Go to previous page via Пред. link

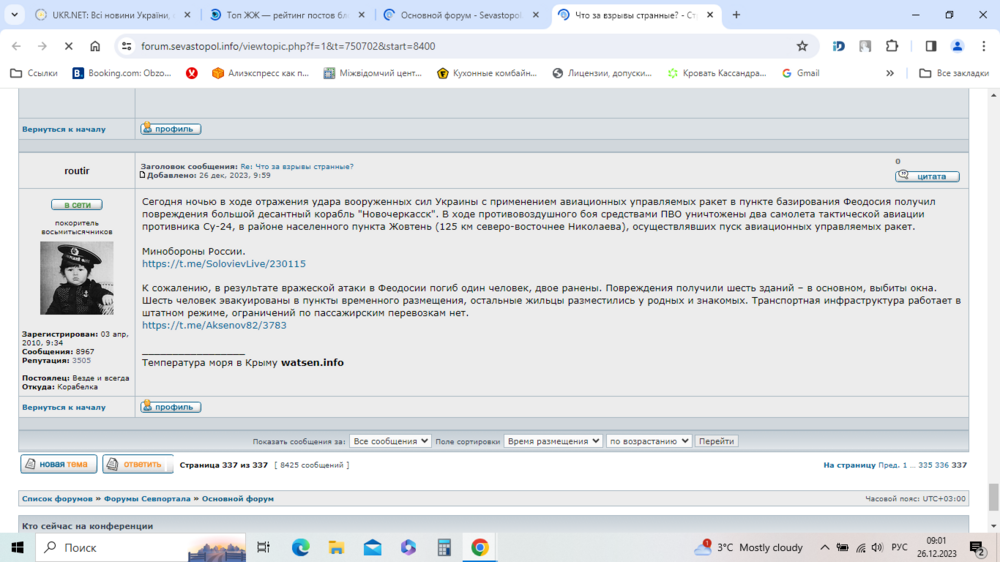[x=888, y=465]
